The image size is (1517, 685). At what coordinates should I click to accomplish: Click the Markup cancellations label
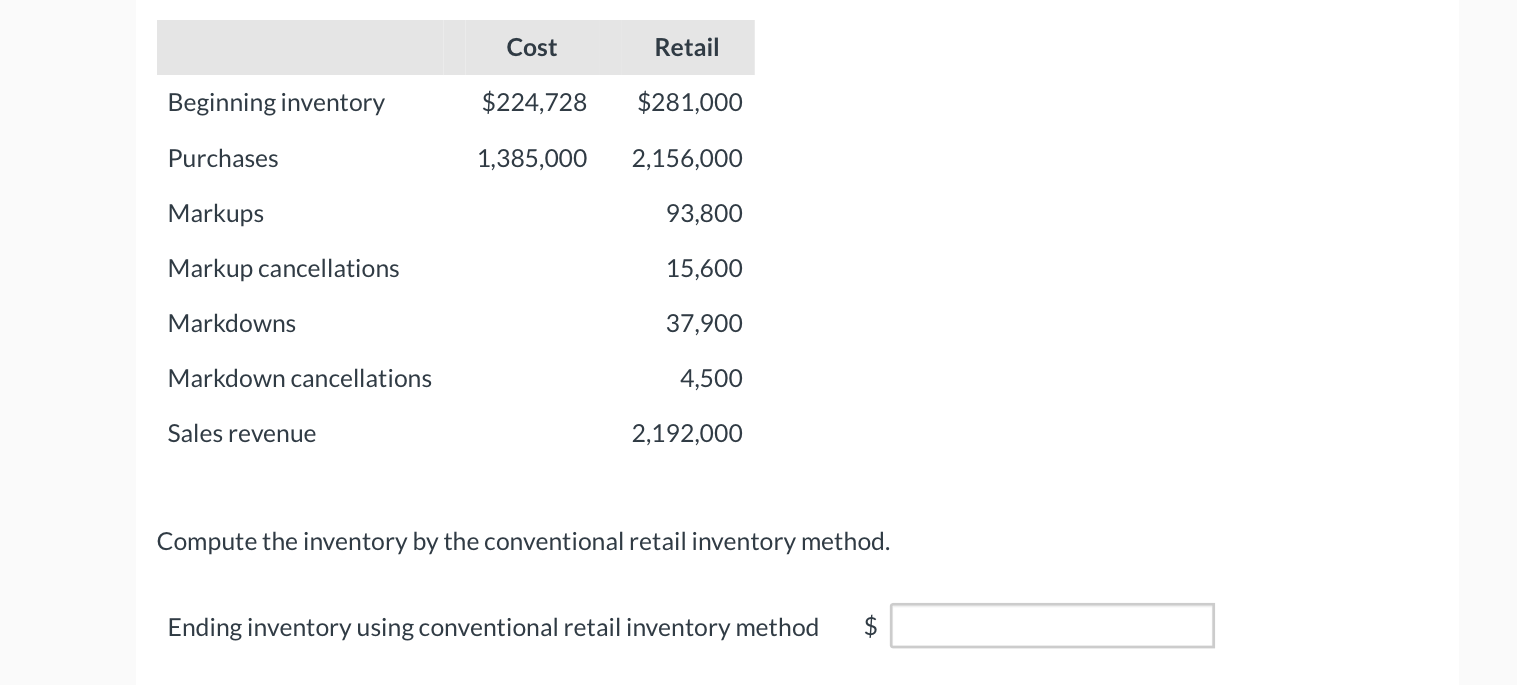(283, 268)
